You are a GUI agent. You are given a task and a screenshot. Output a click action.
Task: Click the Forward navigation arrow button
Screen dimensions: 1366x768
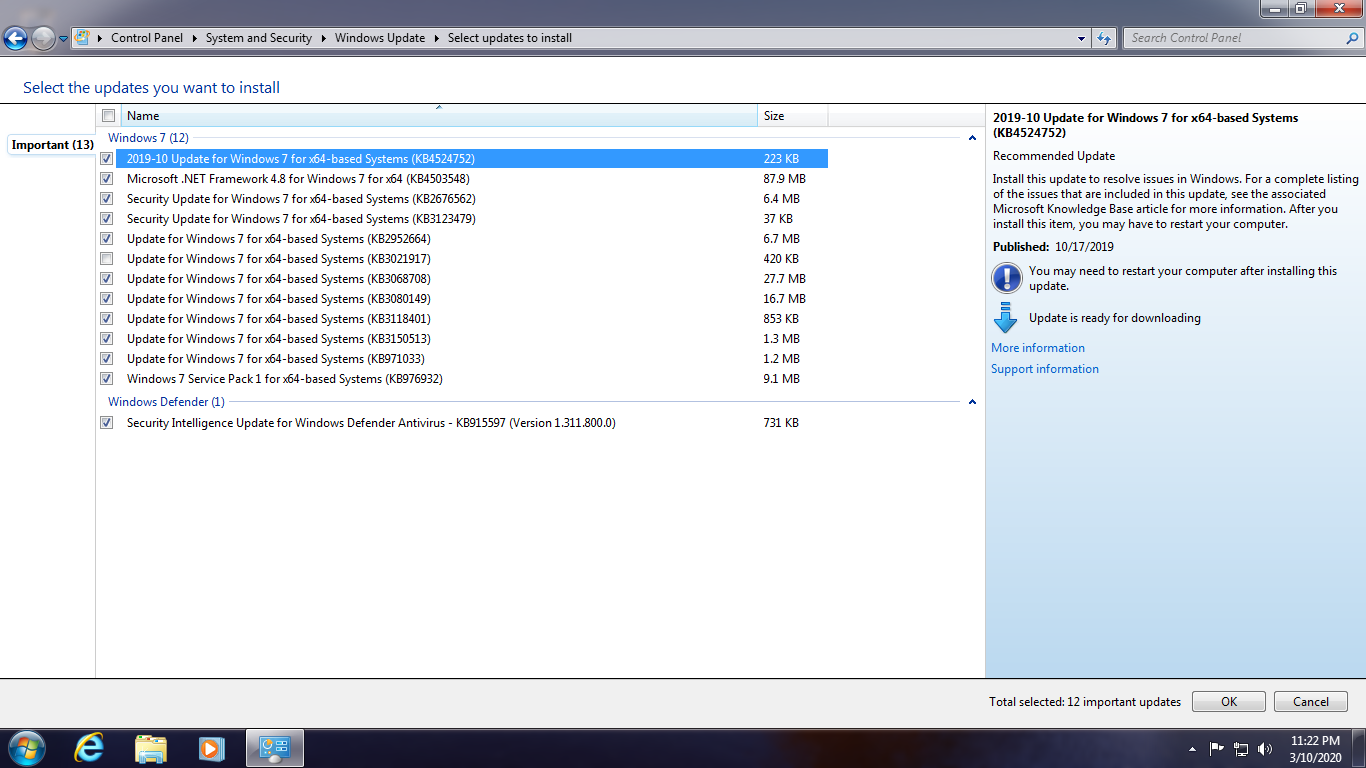pyautogui.click(x=43, y=39)
